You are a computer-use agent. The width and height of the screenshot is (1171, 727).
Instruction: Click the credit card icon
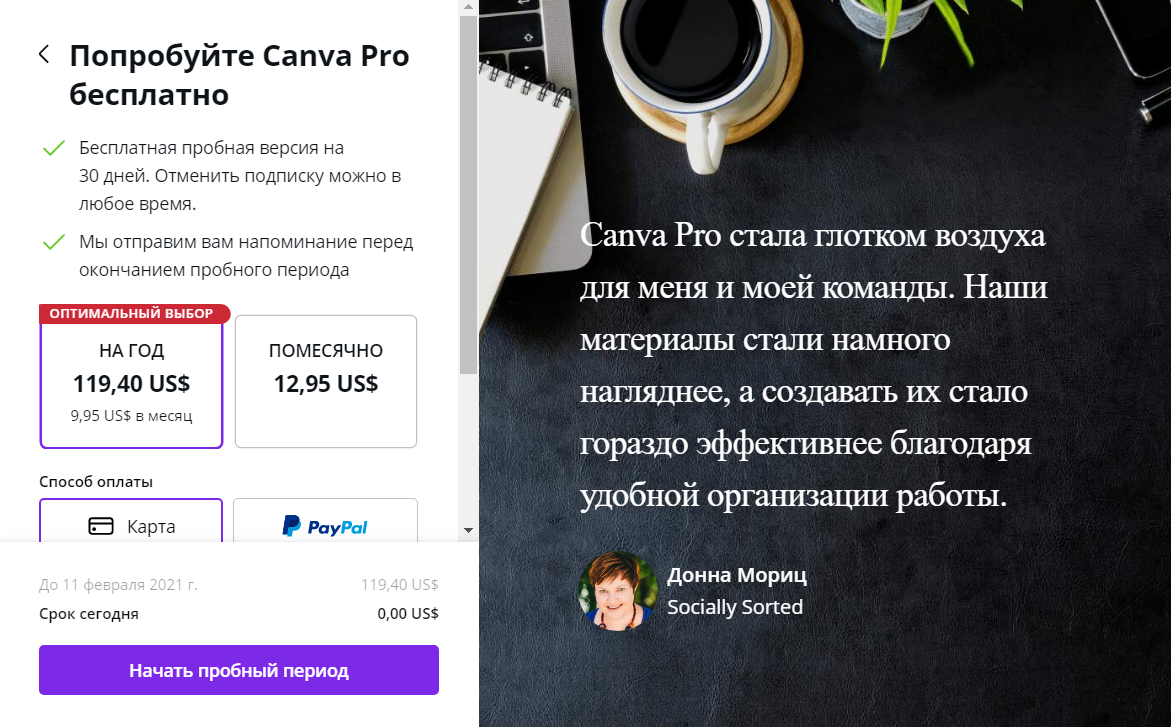[101, 526]
